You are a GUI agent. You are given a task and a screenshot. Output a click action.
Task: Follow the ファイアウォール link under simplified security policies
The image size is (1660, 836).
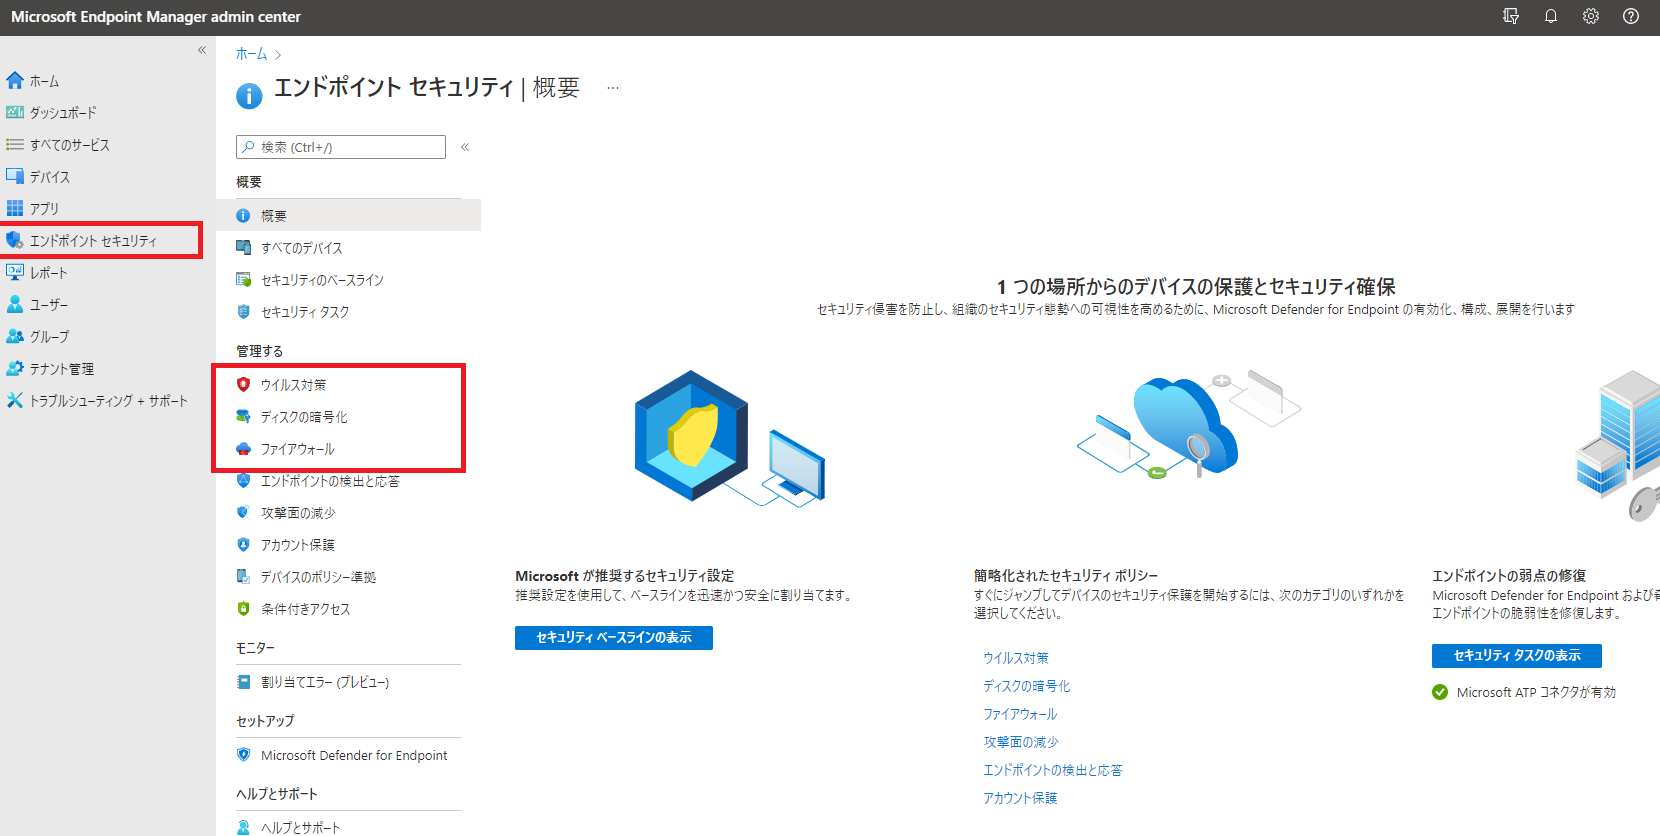tap(1020, 714)
